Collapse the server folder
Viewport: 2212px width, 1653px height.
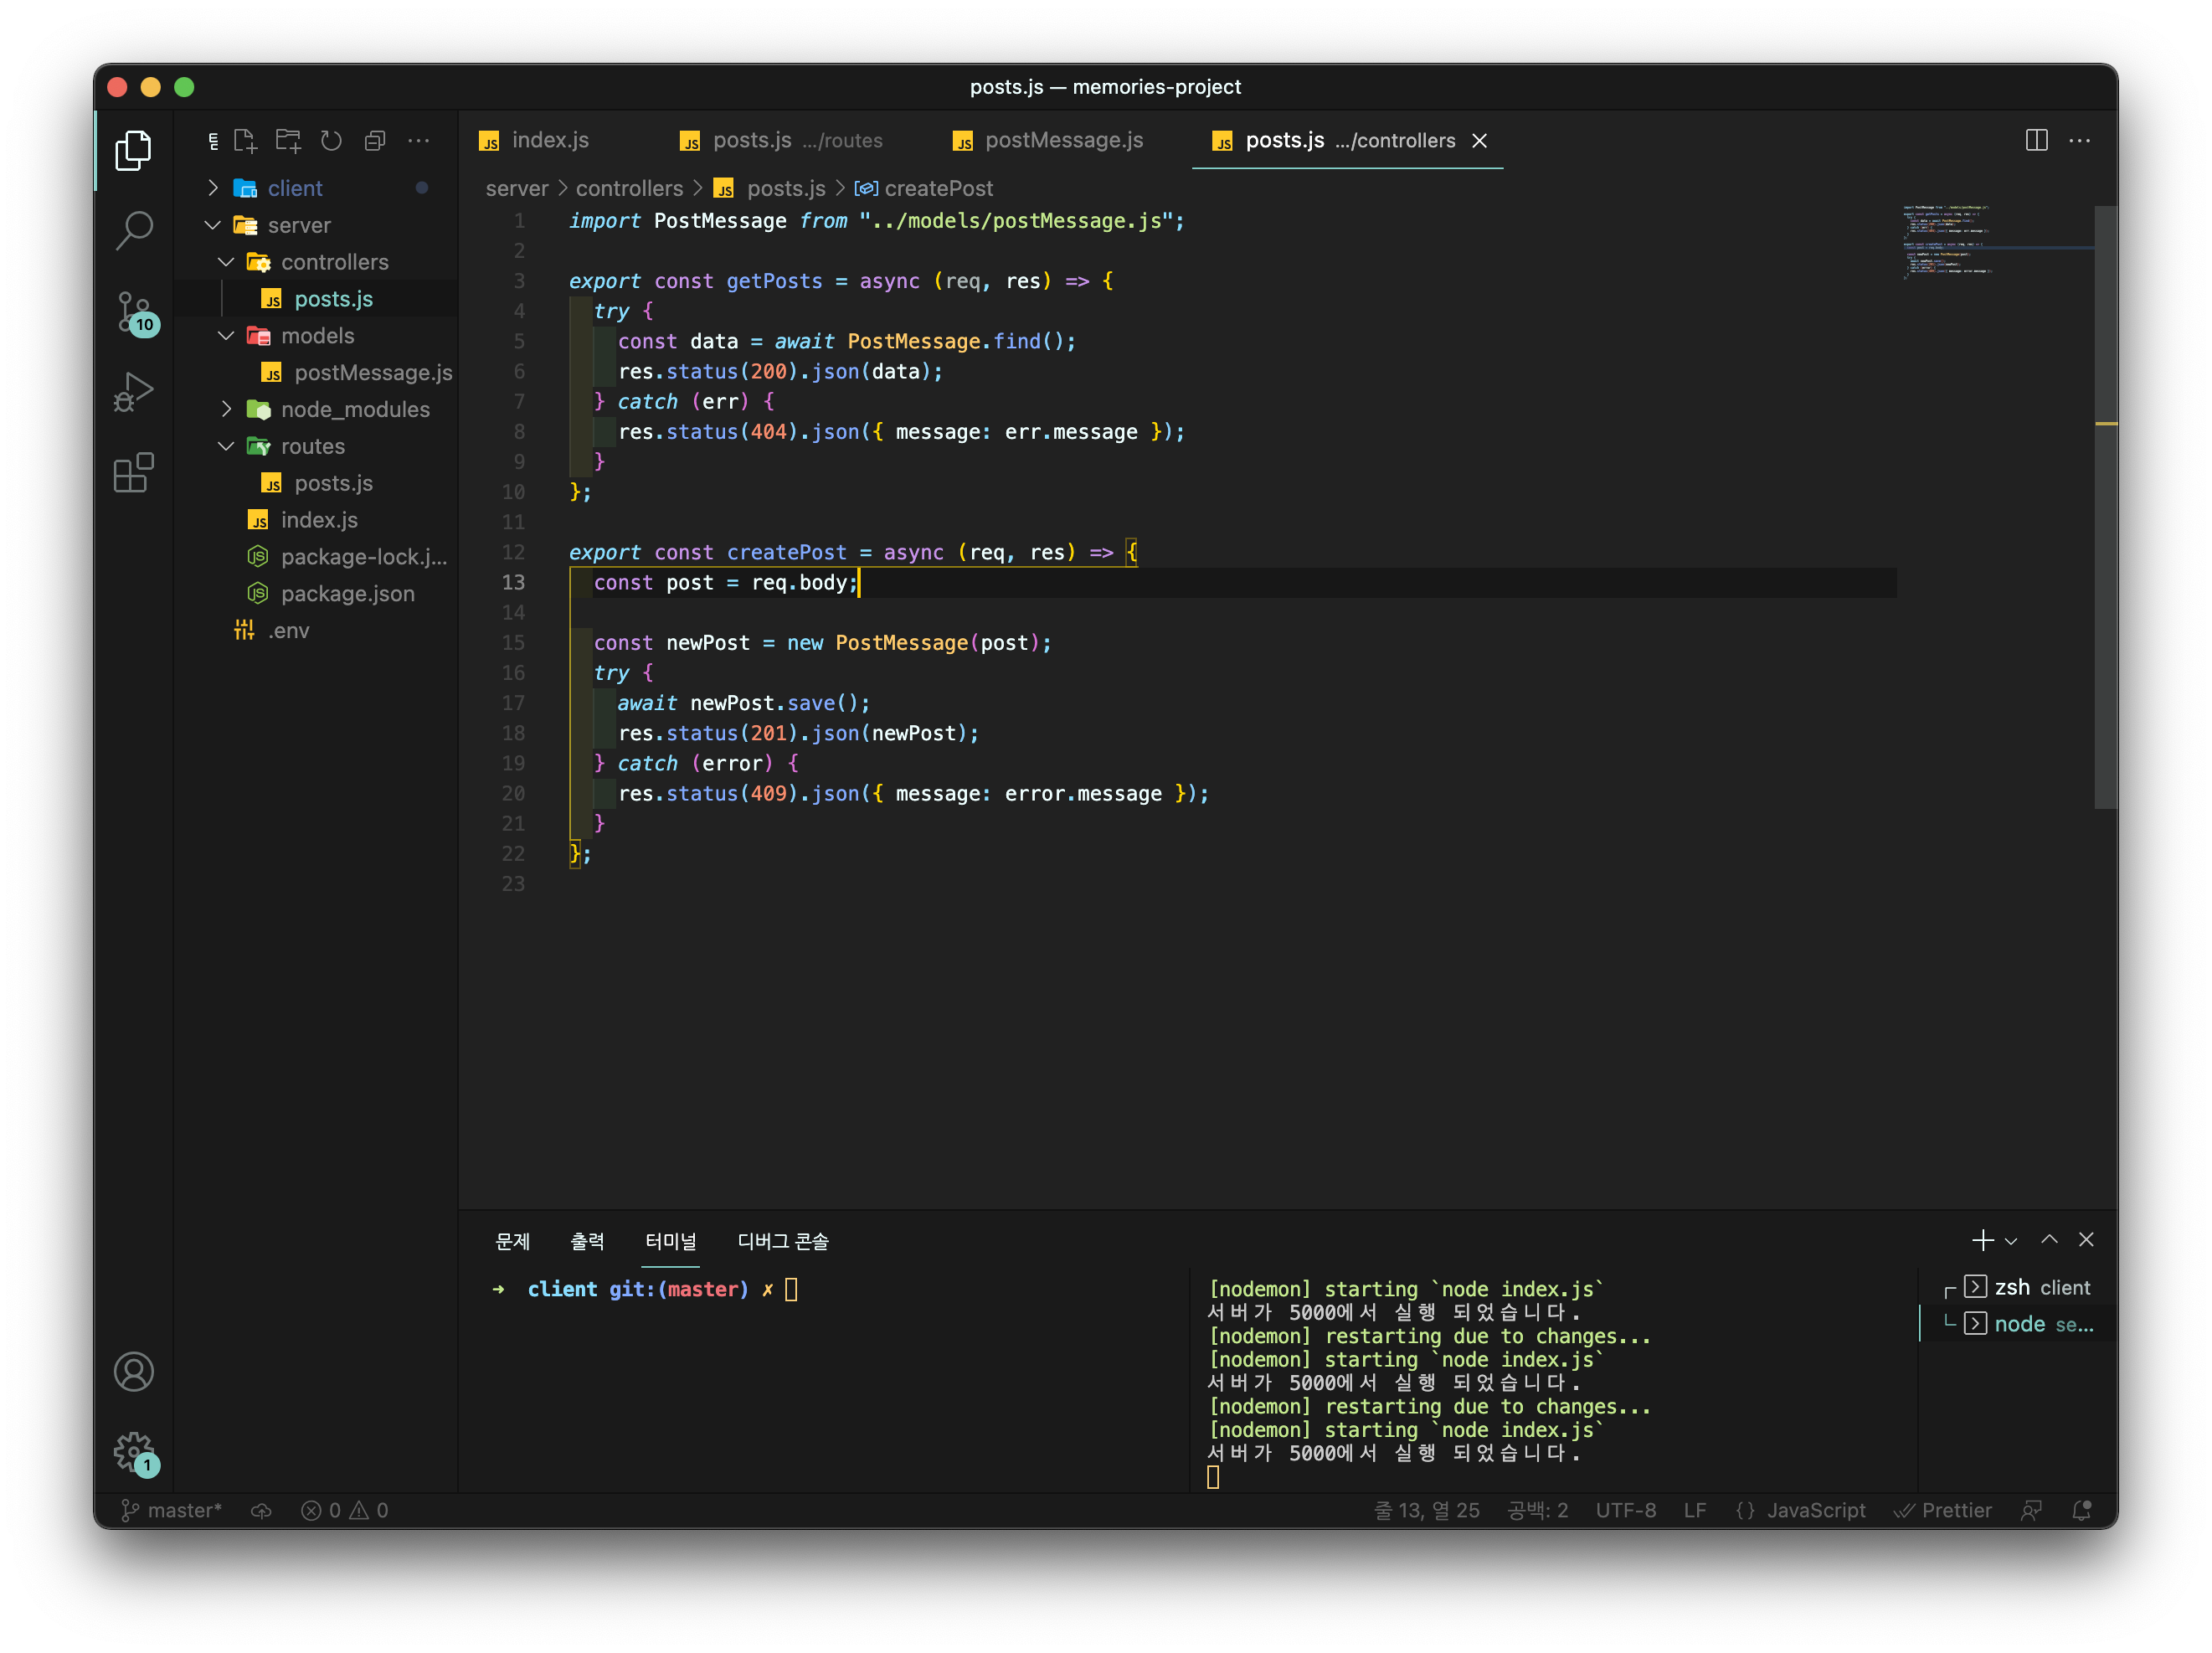pos(316,225)
